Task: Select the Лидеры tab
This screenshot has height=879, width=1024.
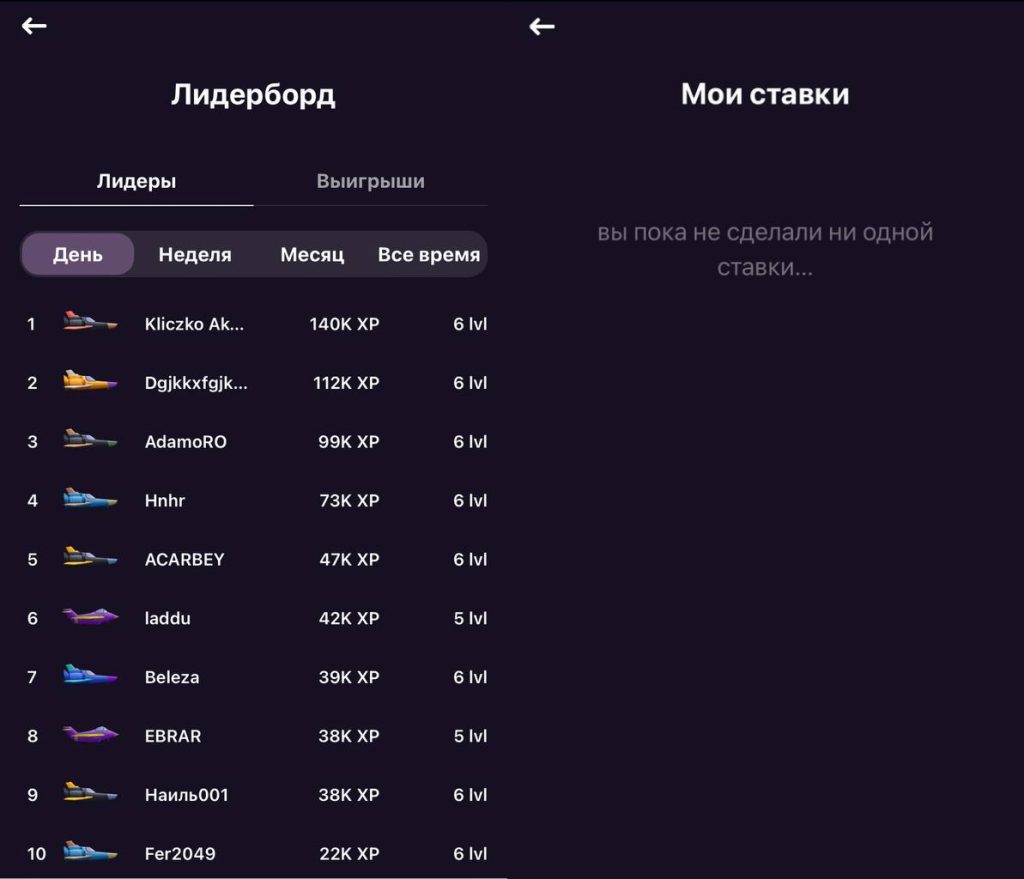Action: 136,182
